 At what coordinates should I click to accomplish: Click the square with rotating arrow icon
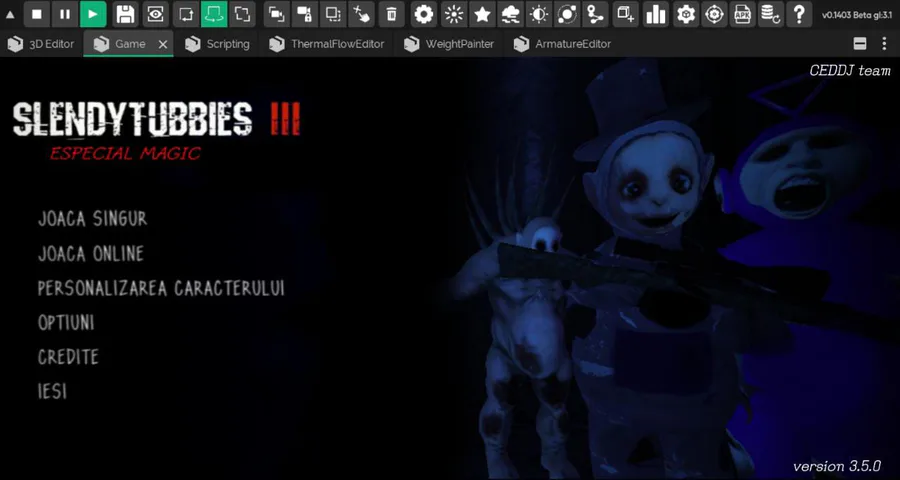pyautogui.click(x=186, y=14)
